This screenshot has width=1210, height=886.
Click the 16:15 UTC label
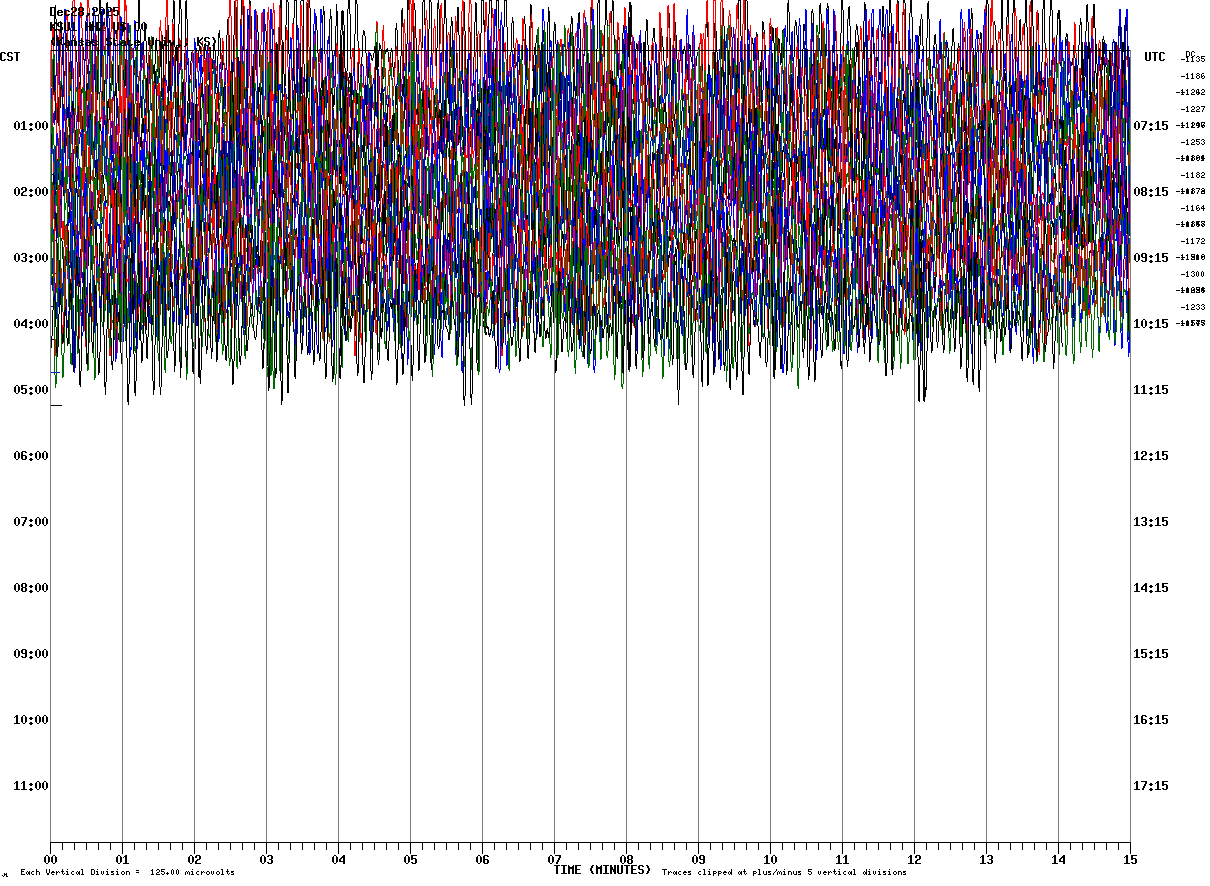[1151, 720]
